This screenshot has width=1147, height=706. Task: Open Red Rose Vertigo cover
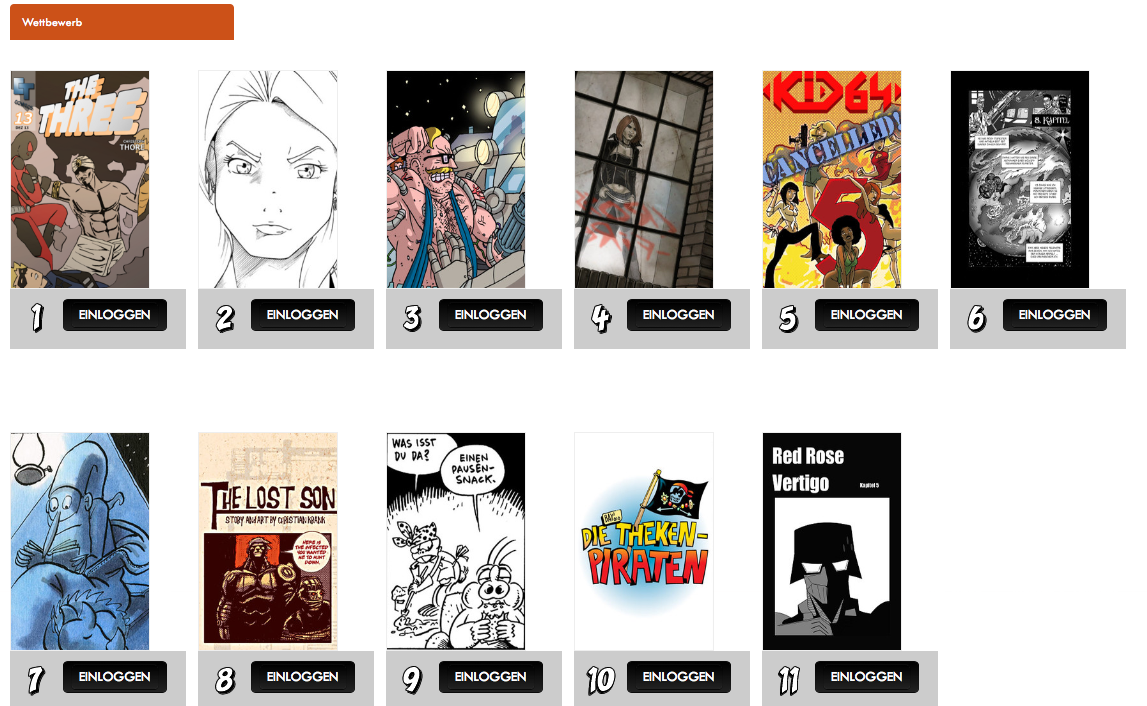[x=832, y=541]
